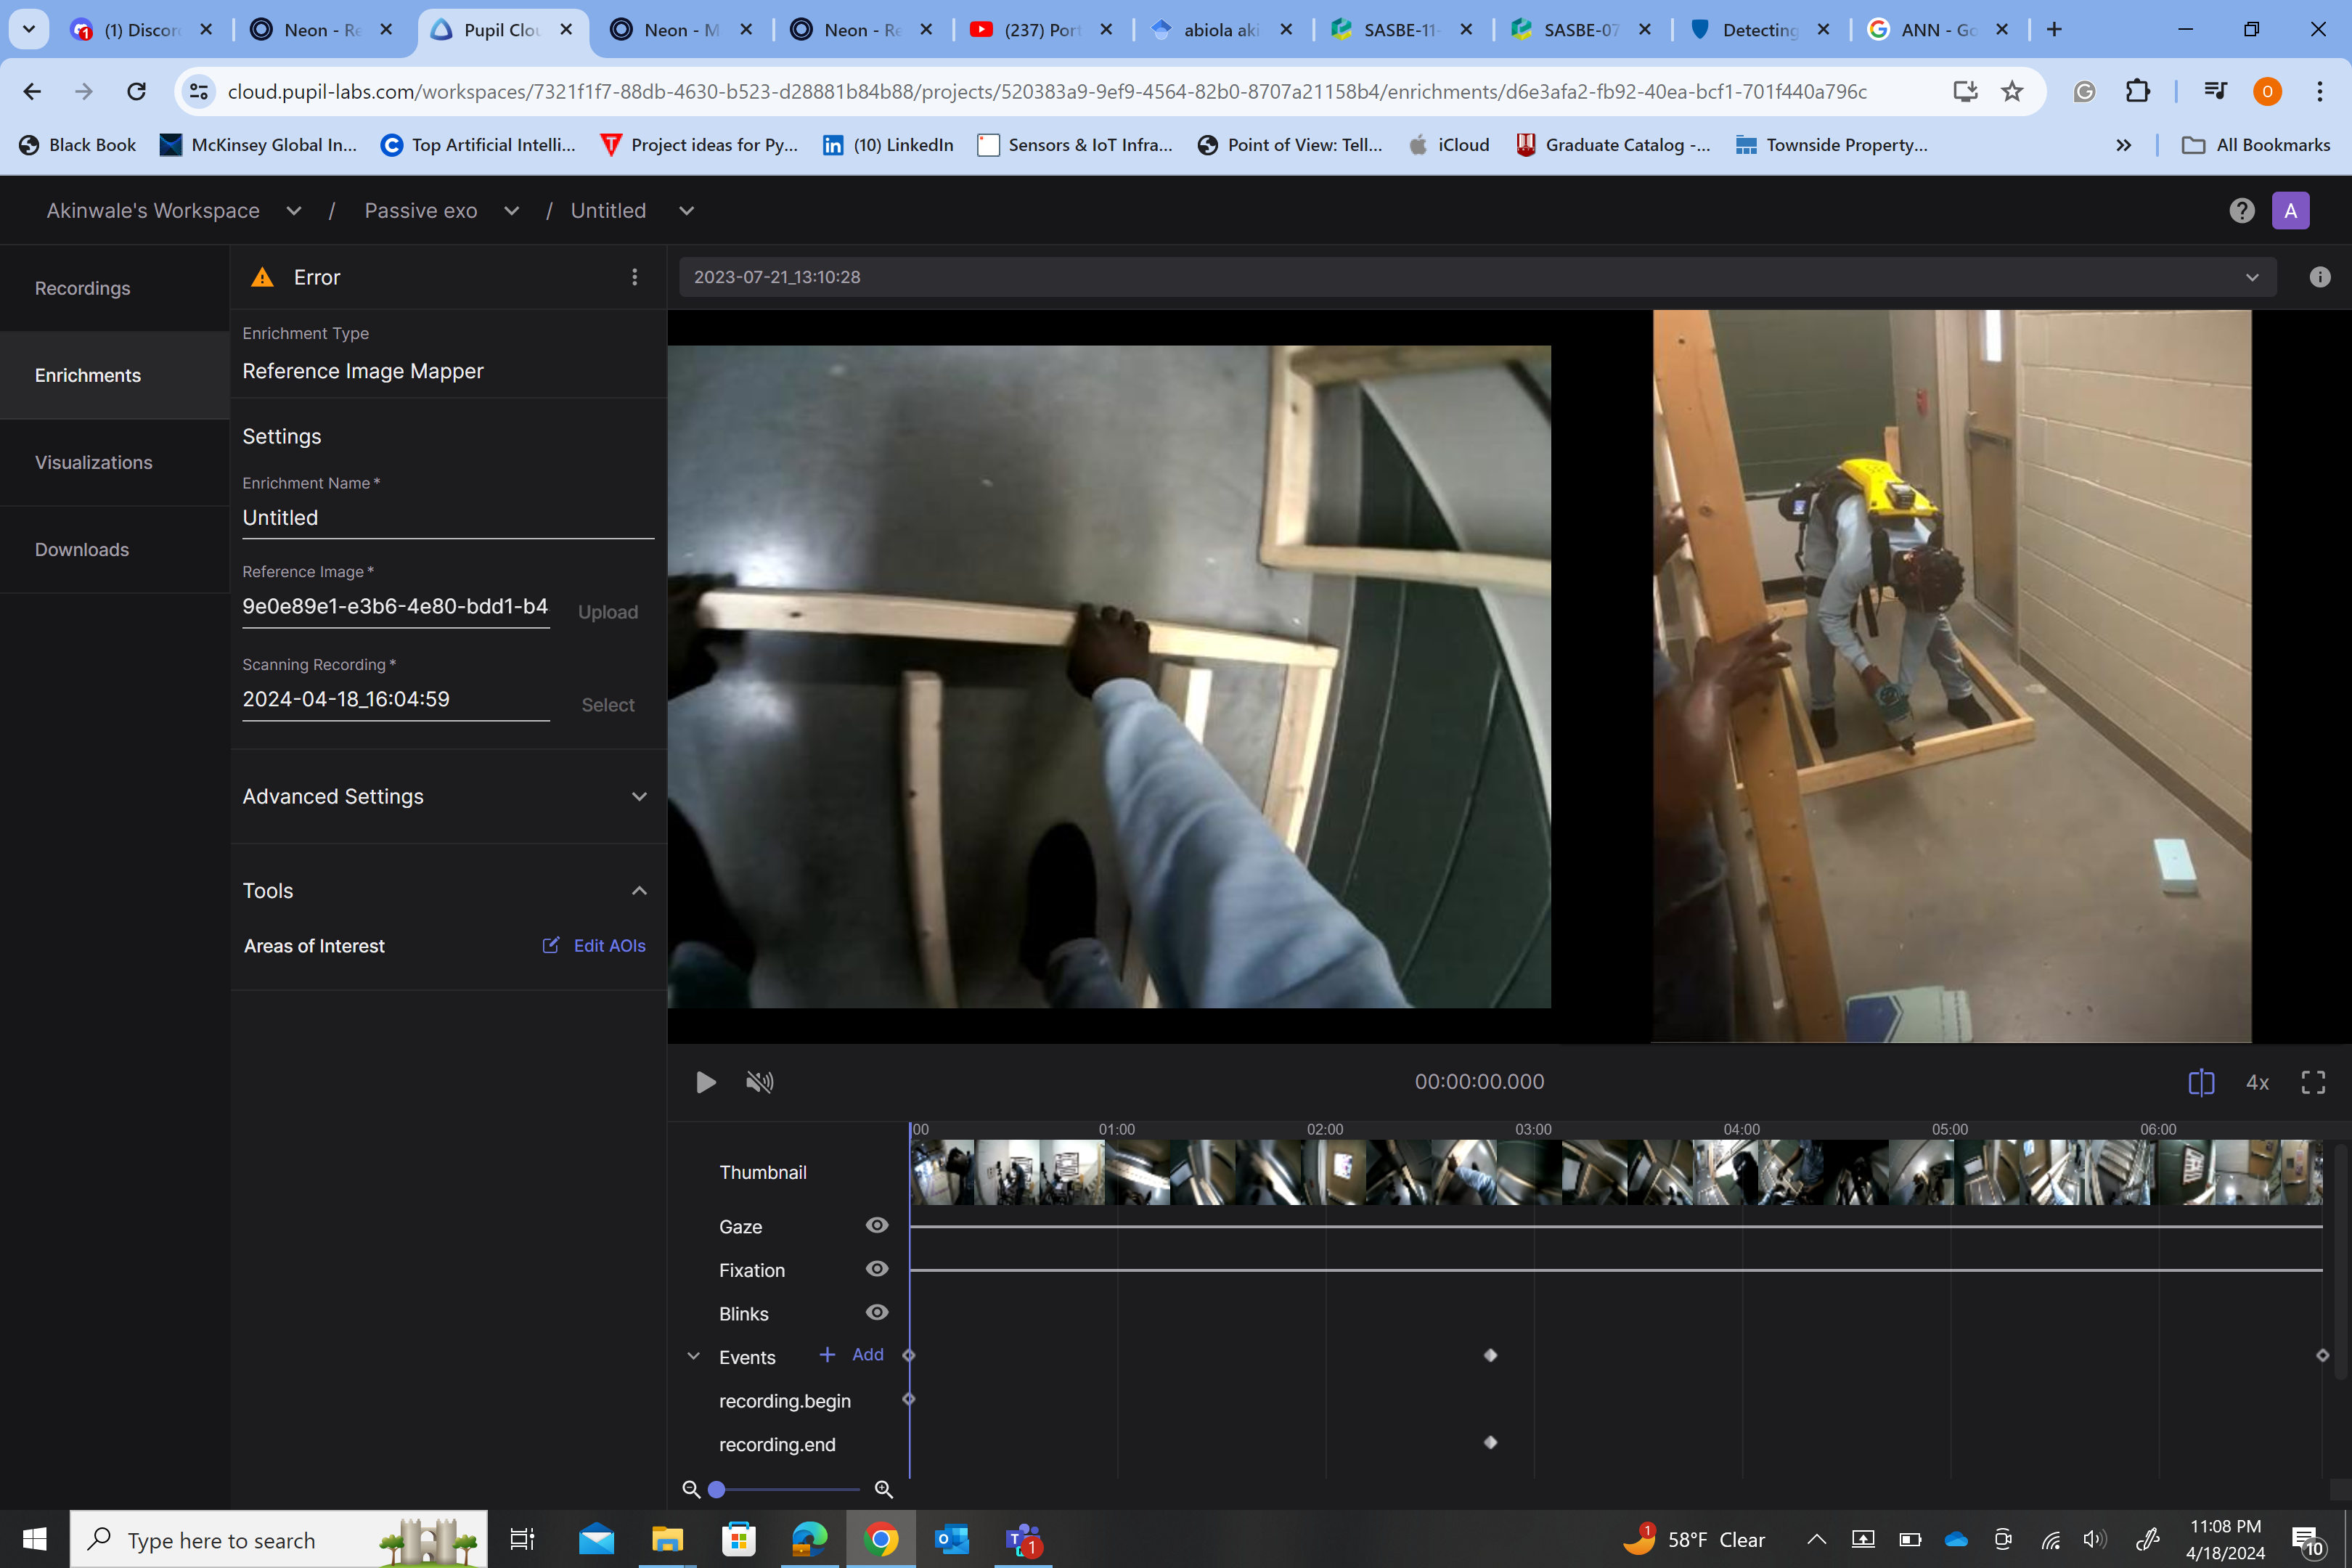Viewport: 2352px width, 1568px height.
Task: Switch to the YouTube (237) tab
Action: [x=1042, y=30]
